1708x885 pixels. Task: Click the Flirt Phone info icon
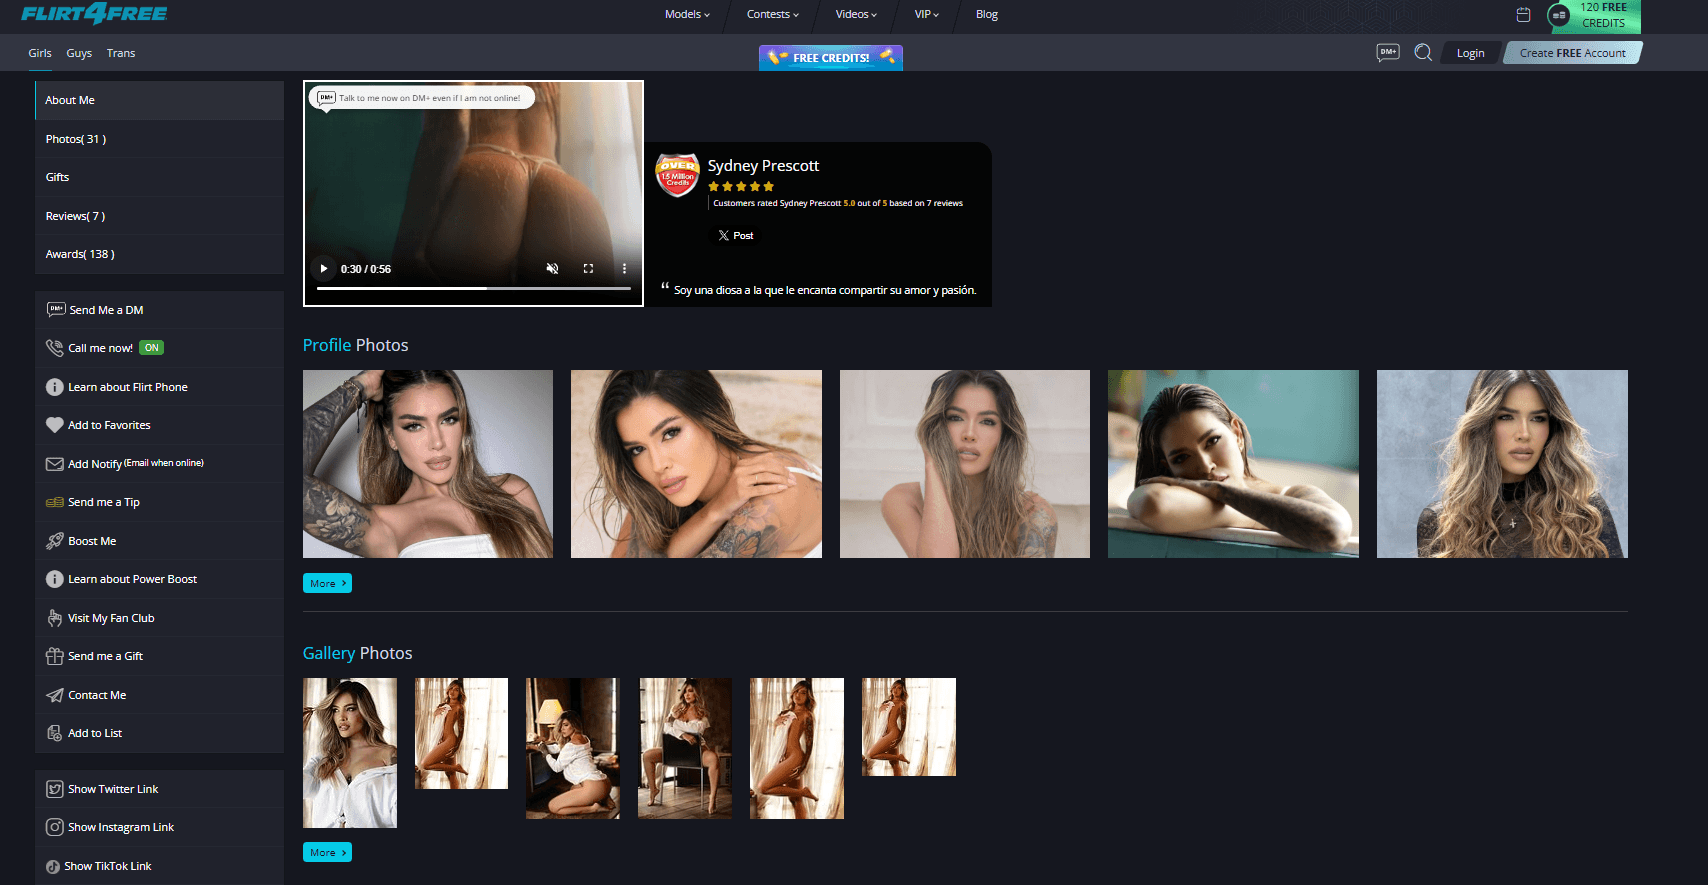55,387
